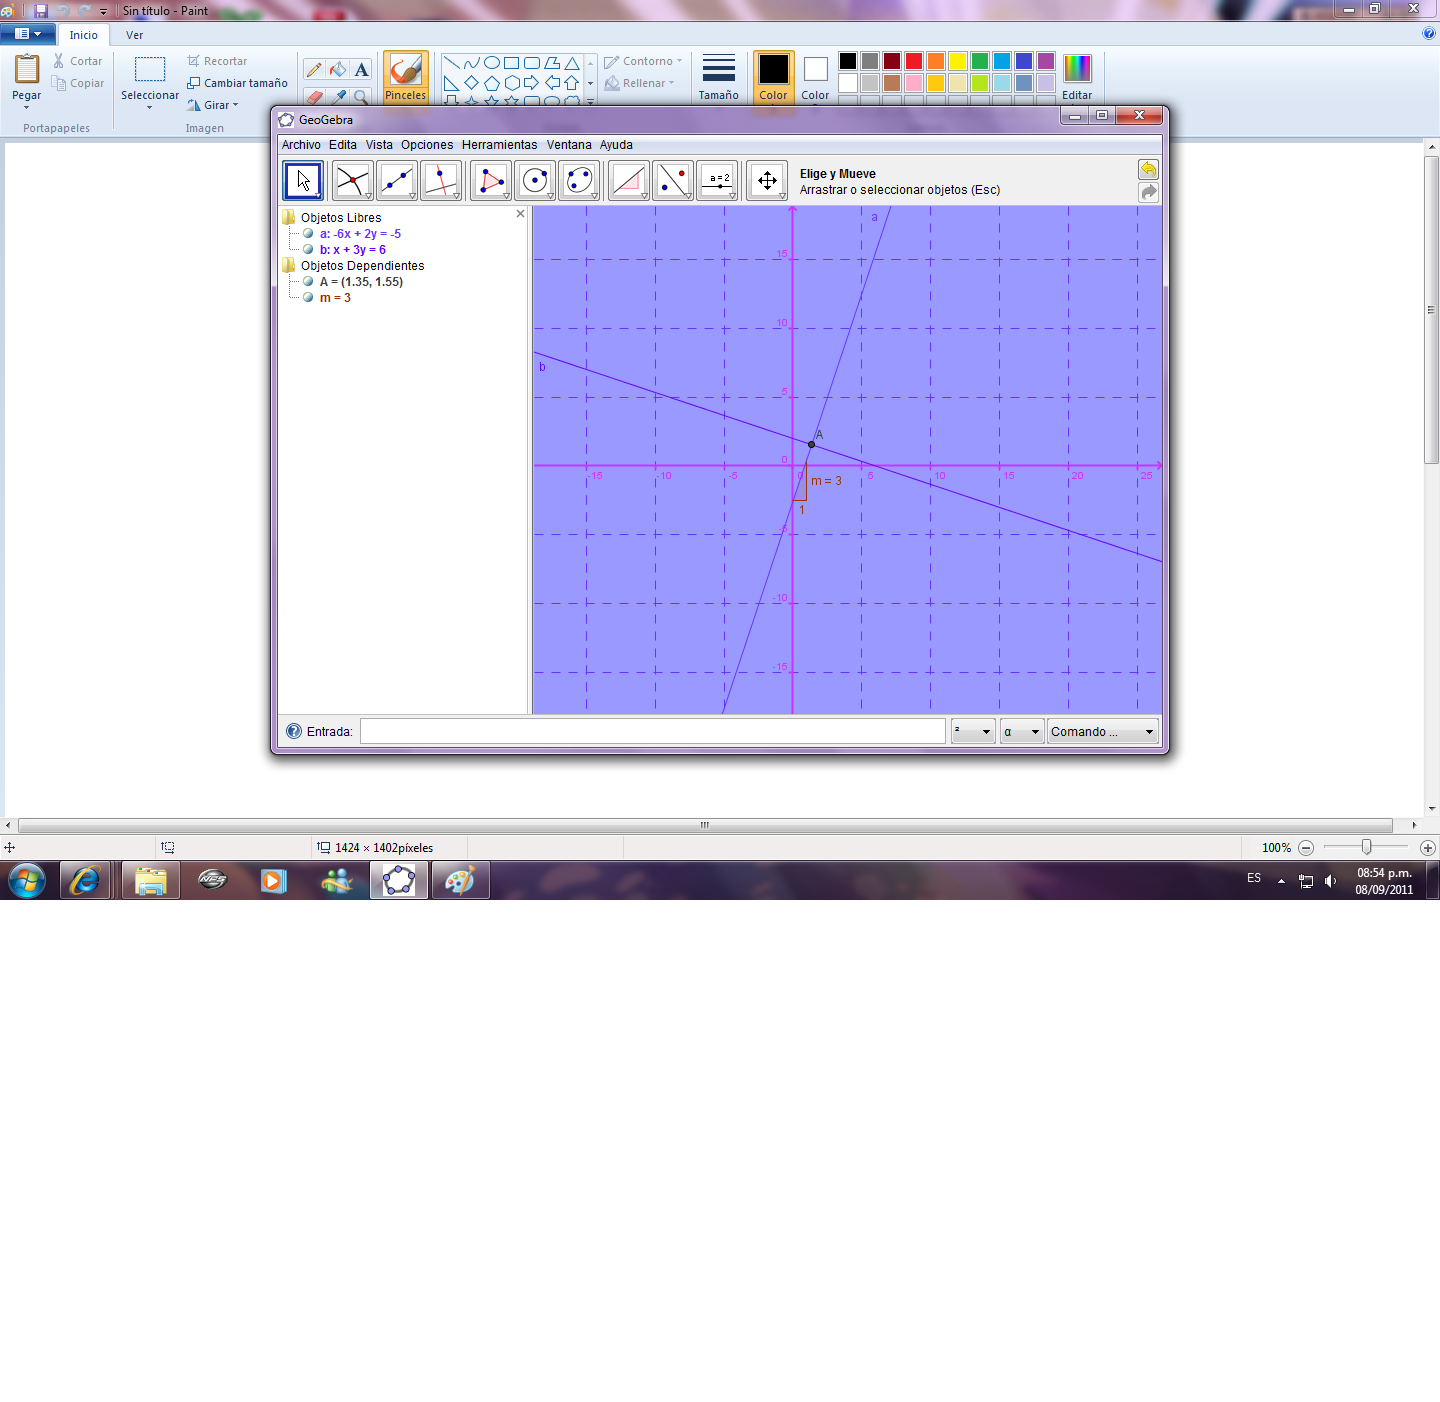Click the zoom out minus button
1440x1402 pixels.
(x=1306, y=848)
